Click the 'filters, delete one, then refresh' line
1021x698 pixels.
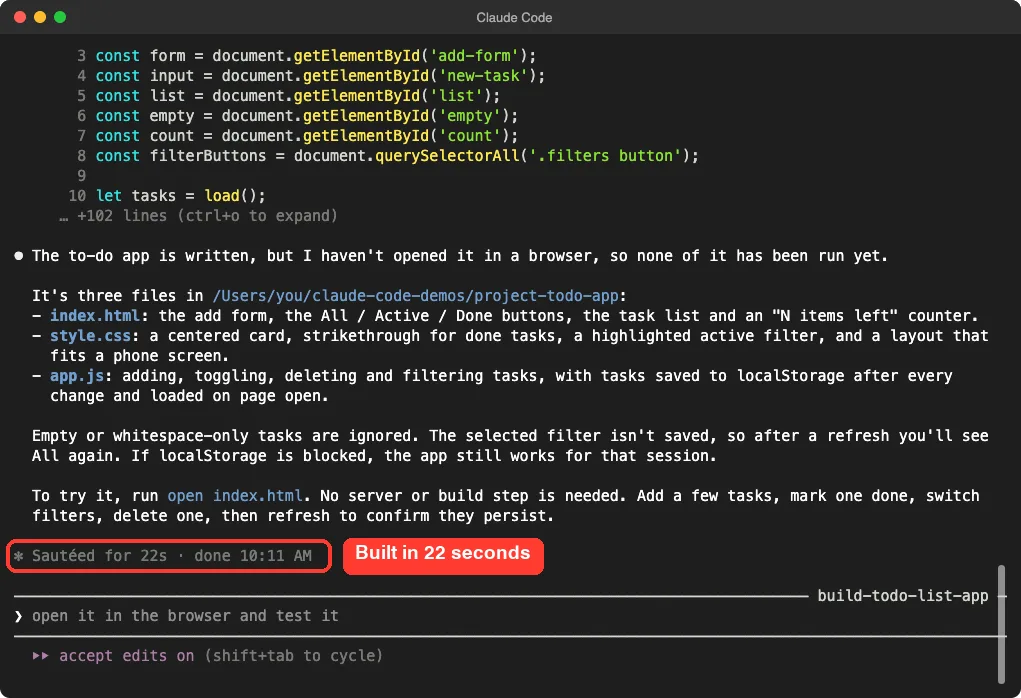[293, 516]
